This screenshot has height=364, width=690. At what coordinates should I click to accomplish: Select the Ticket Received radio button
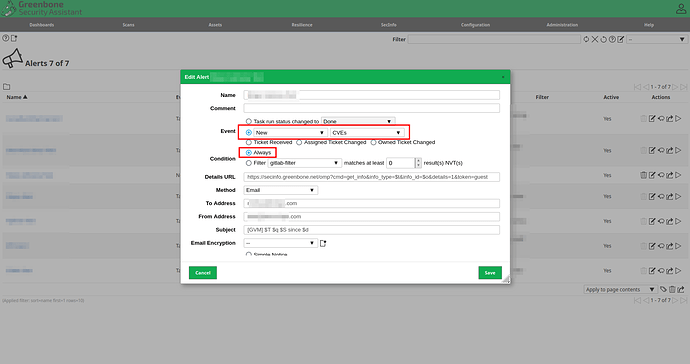[x=249, y=142]
